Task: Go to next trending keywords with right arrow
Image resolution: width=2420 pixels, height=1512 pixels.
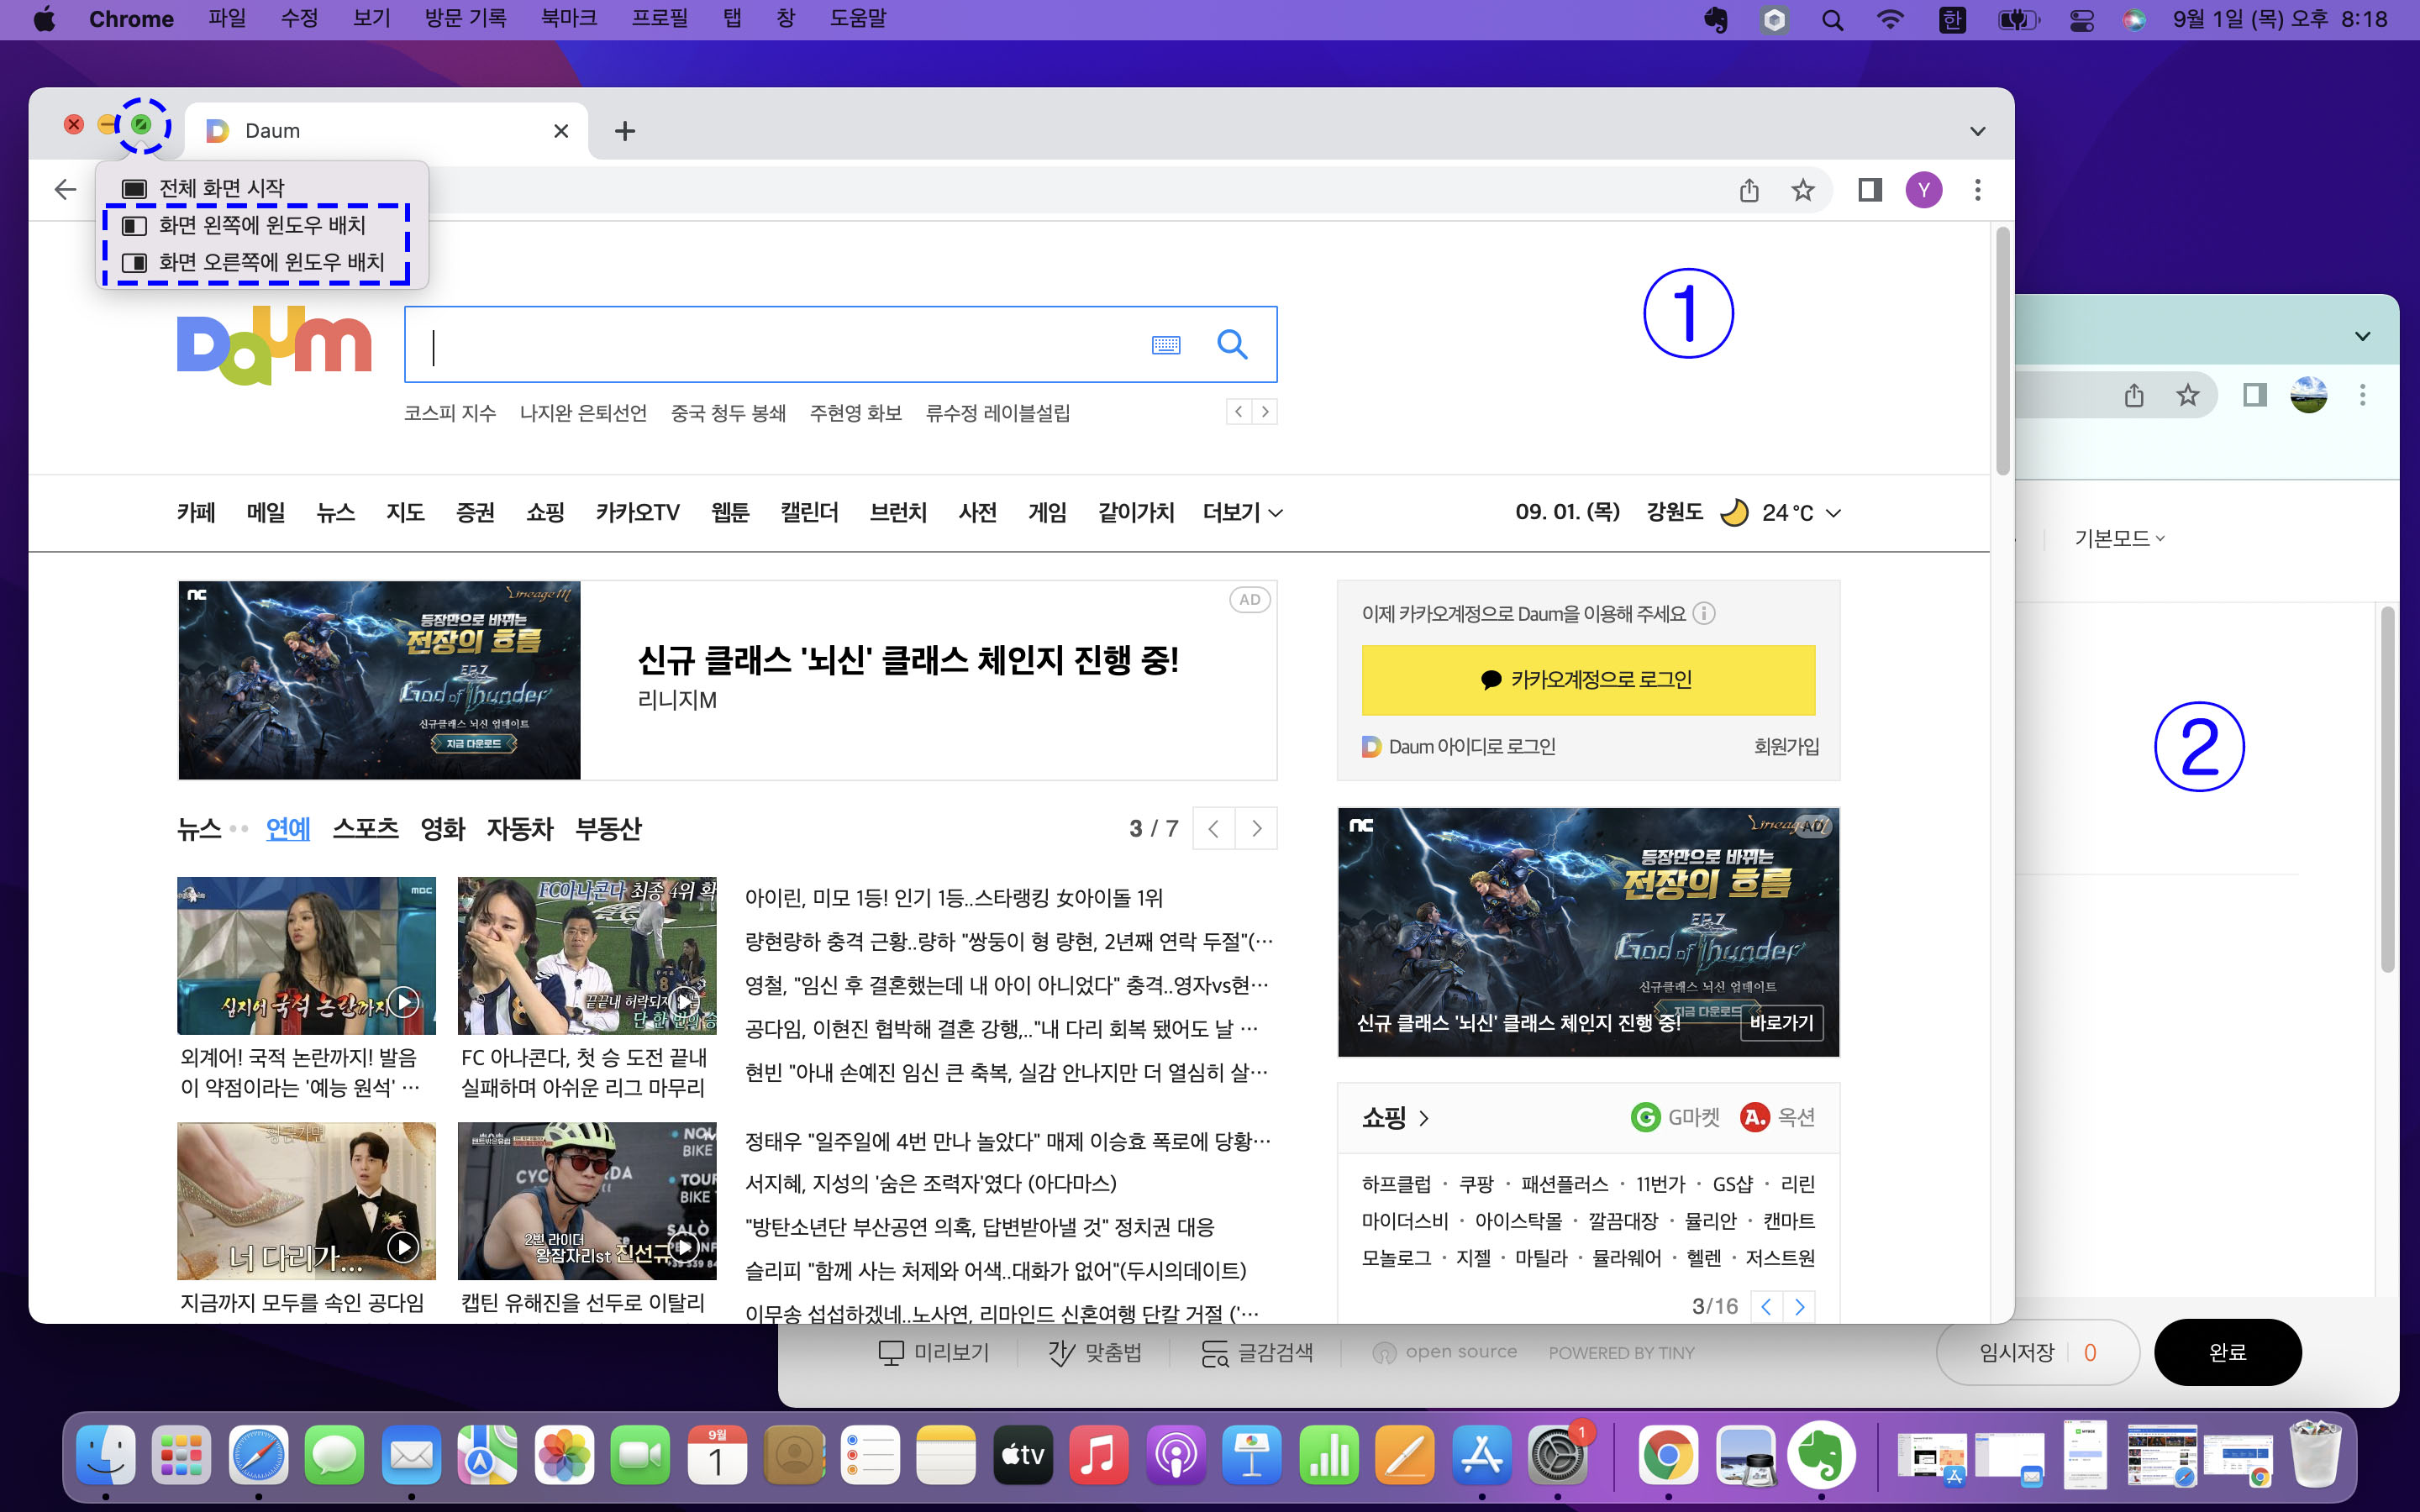Action: click(1265, 412)
